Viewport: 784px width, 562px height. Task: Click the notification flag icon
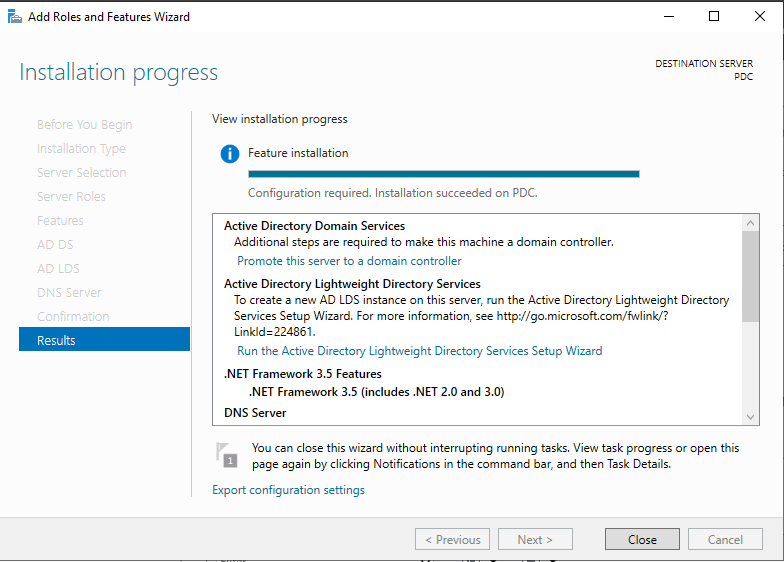pyautogui.click(x=227, y=455)
